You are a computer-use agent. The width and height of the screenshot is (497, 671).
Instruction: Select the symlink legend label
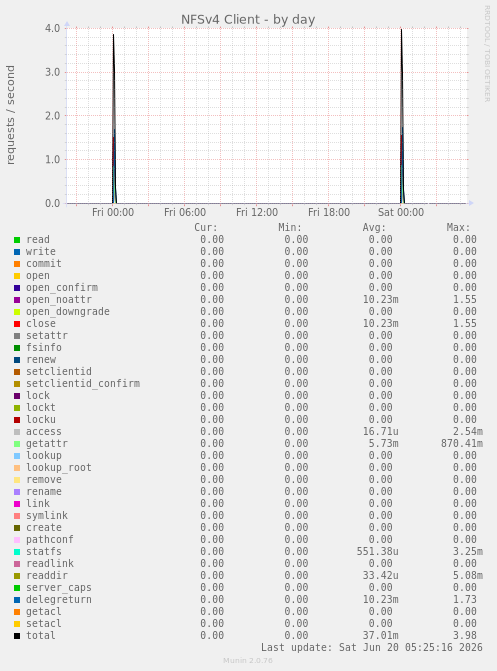click(x=47, y=516)
